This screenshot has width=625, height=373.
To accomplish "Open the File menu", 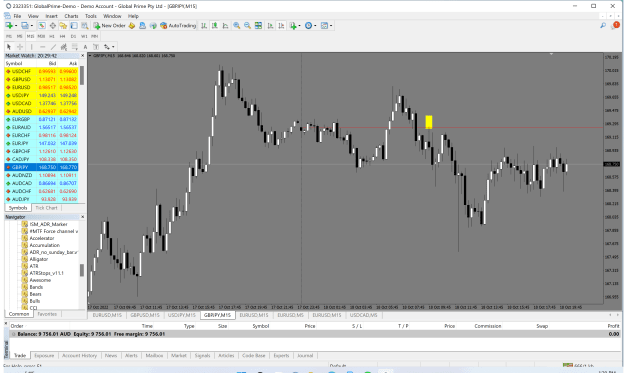I will click(17, 16).
